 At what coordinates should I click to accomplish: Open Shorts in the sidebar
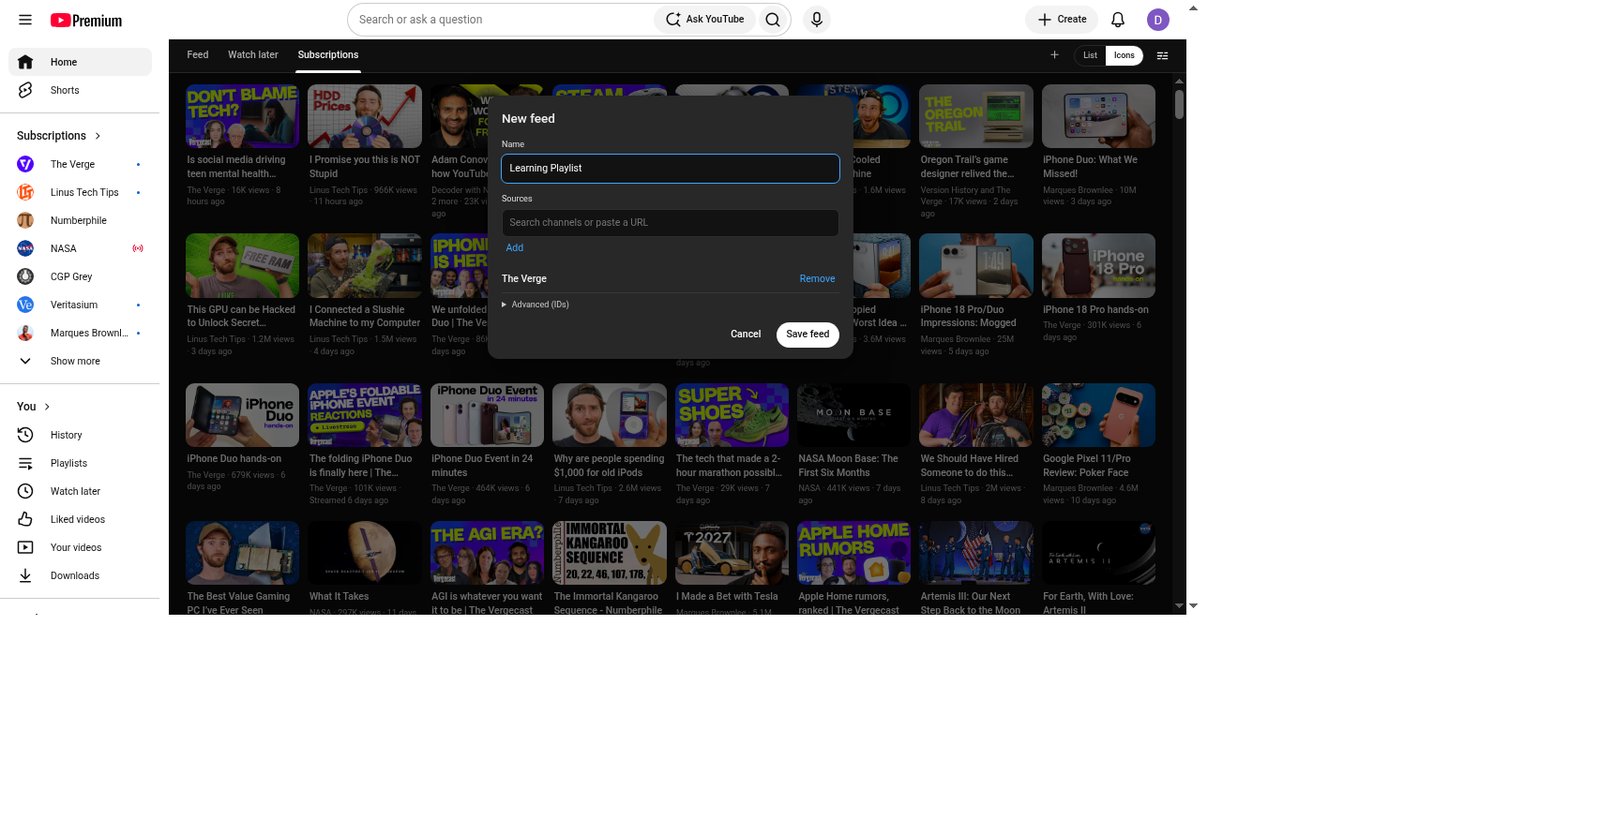80,90
